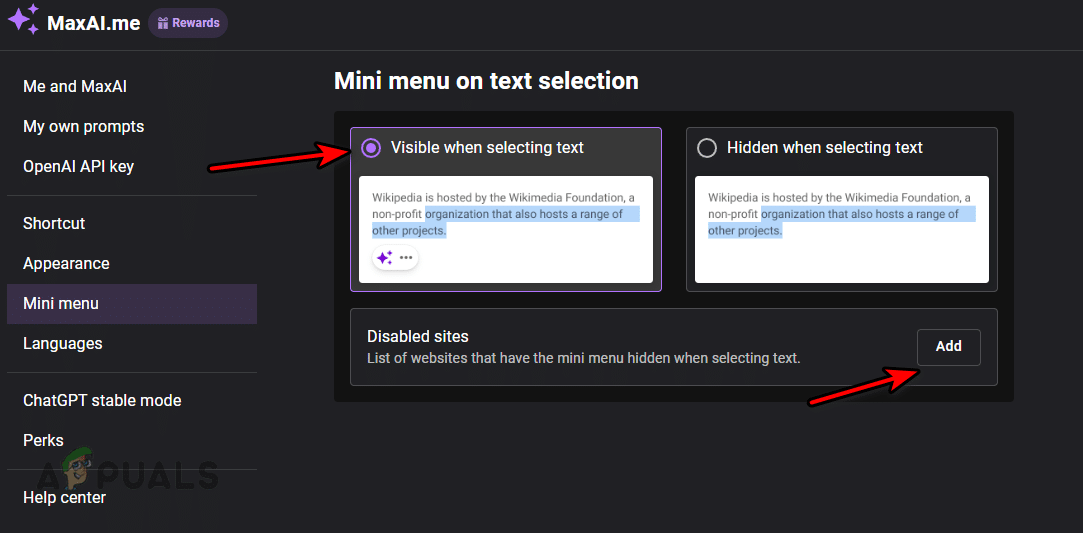Click the gift icon in Rewards badge
The width and height of the screenshot is (1083, 533).
tap(163, 23)
